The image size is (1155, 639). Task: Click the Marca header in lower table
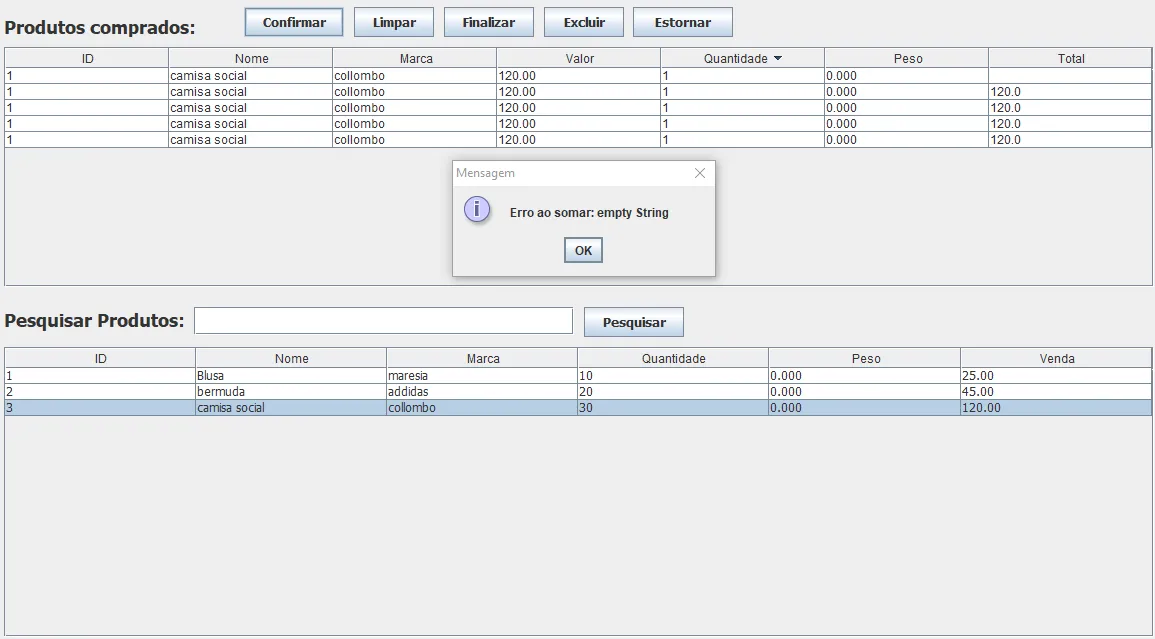coord(482,358)
